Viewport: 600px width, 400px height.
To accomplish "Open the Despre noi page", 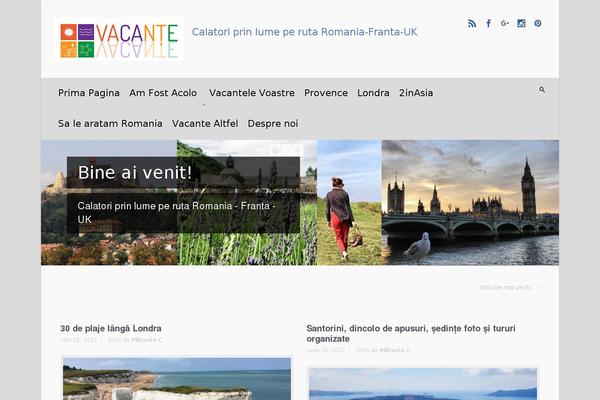I will tap(273, 124).
